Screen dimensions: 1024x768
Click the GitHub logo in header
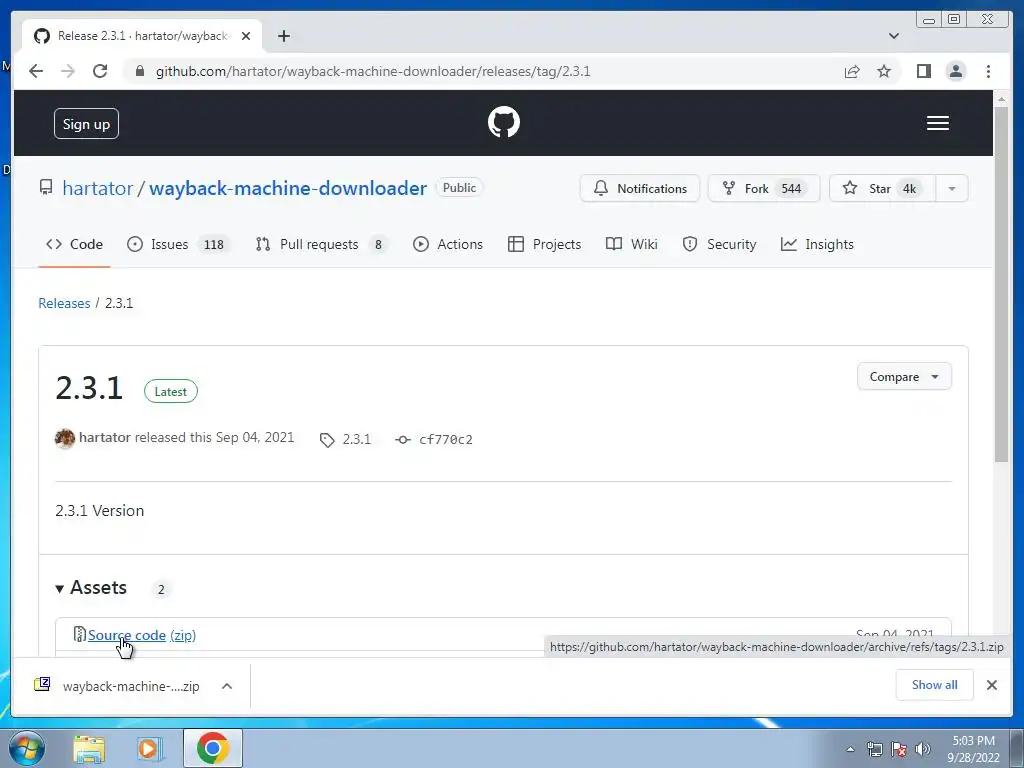click(504, 122)
